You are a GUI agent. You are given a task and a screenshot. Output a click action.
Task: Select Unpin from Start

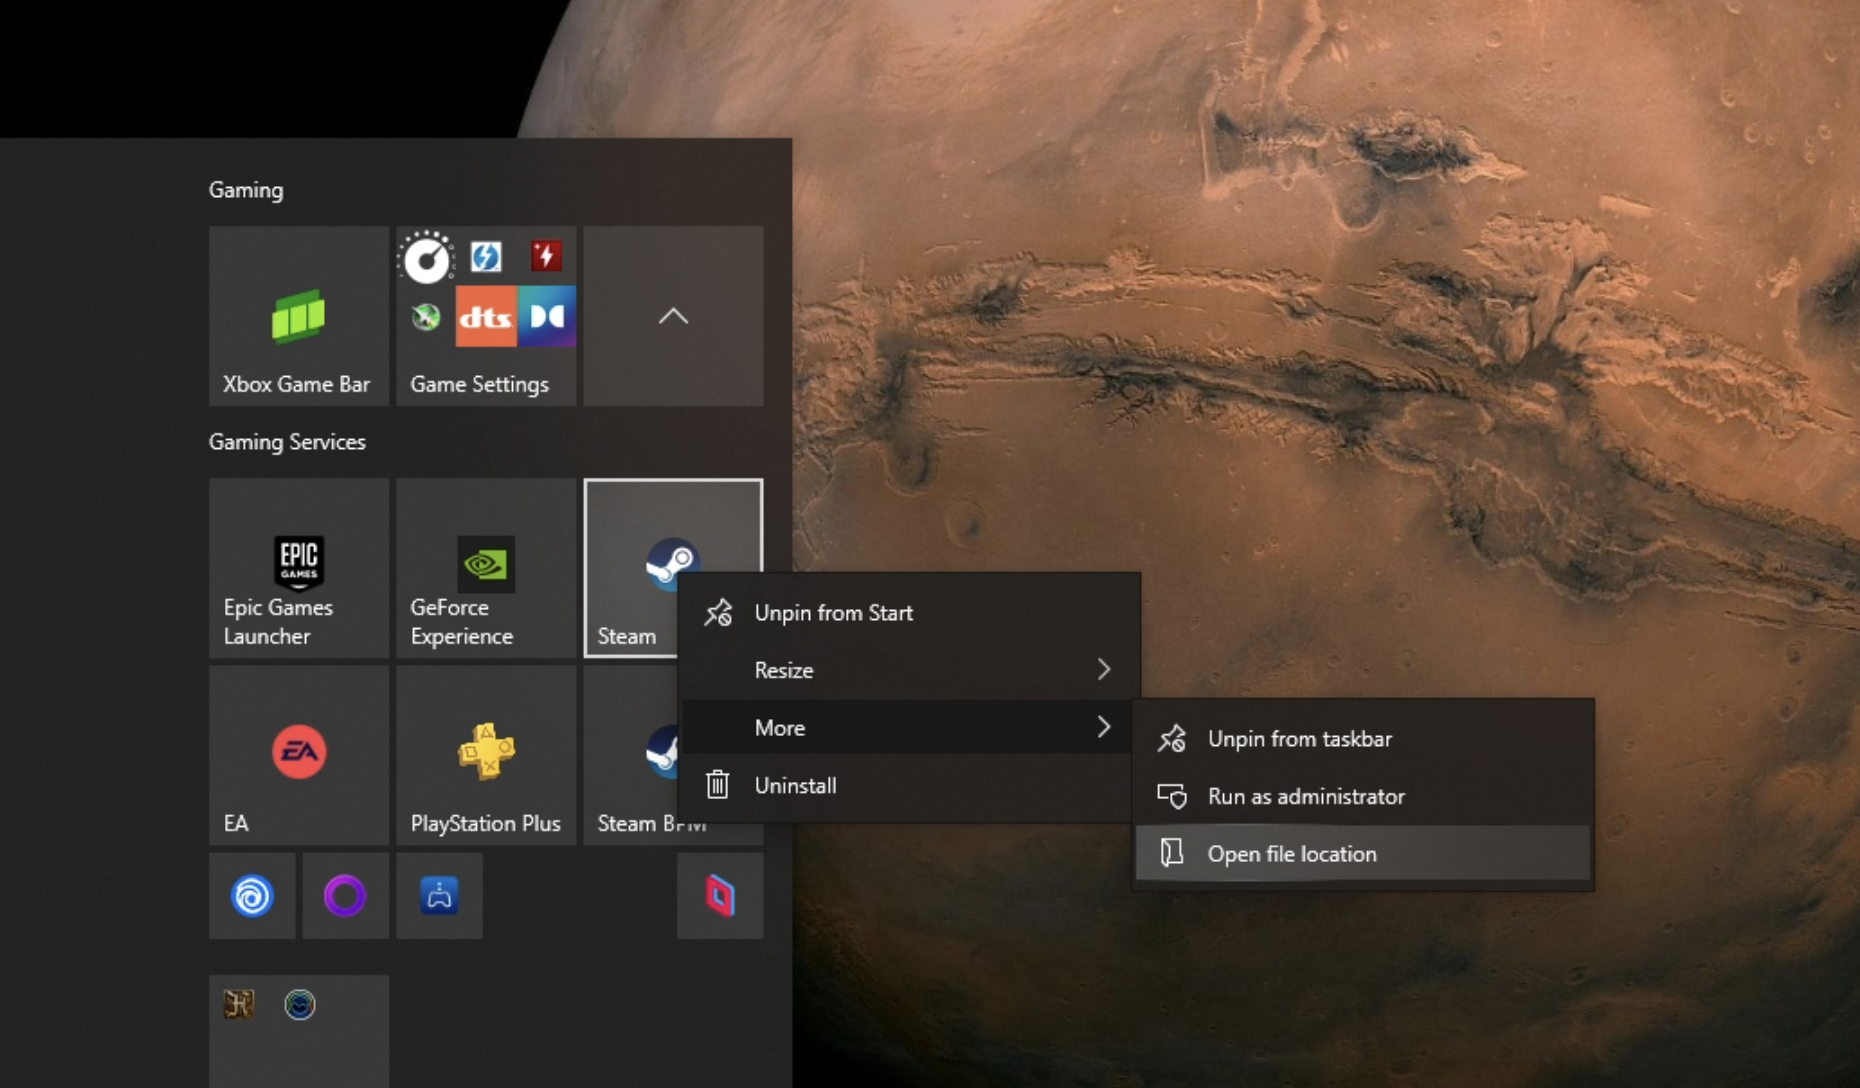coord(909,612)
